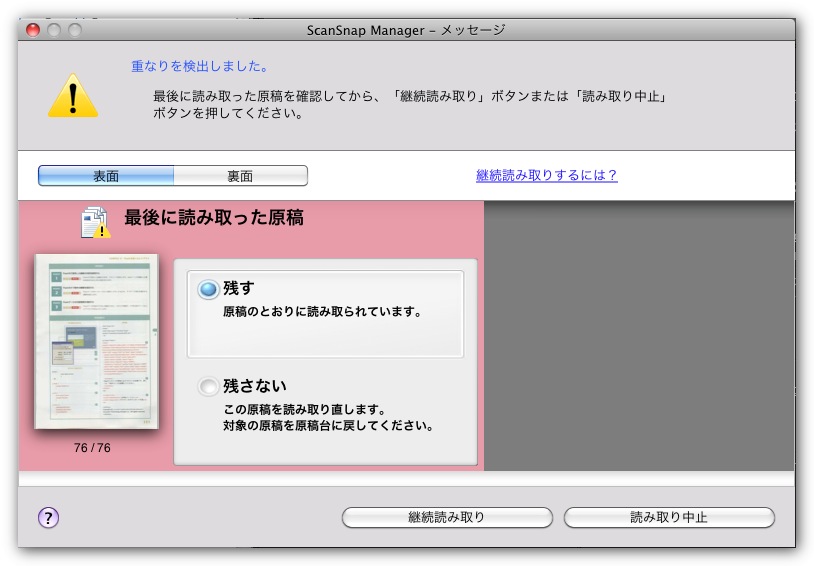Click the document warning icon beside 最後に読み取った原稿
The image size is (814, 566).
click(x=95, y=221)
